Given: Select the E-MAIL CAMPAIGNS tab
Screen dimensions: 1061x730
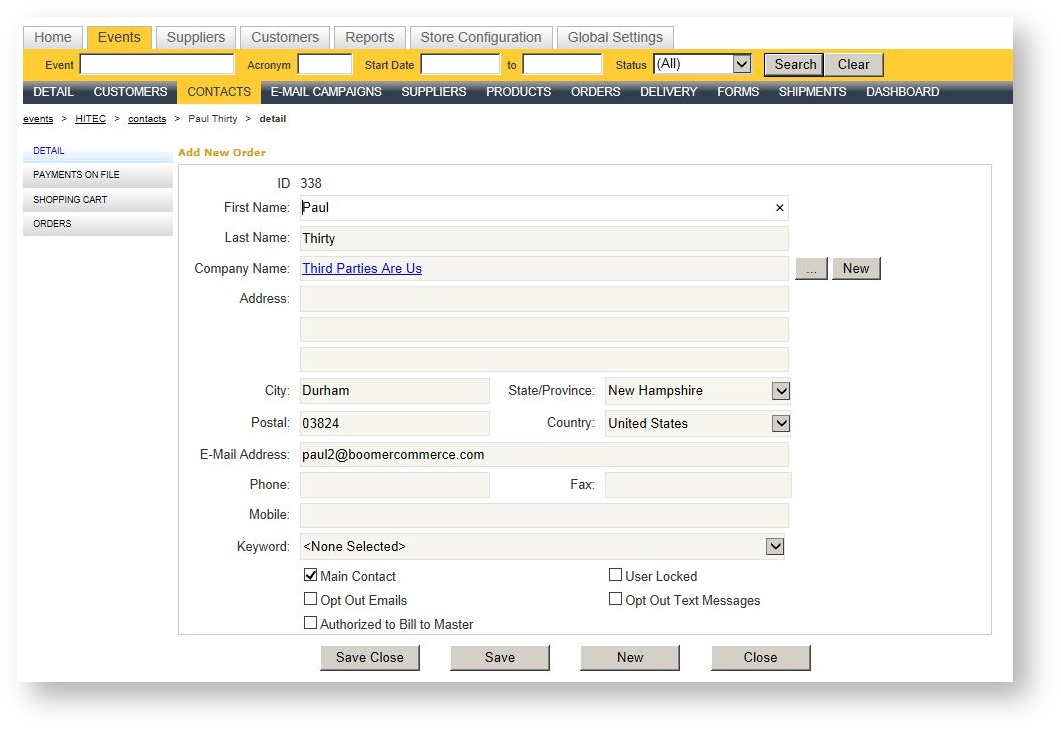Looking at the screenshot, I should [x=325, y=92].
